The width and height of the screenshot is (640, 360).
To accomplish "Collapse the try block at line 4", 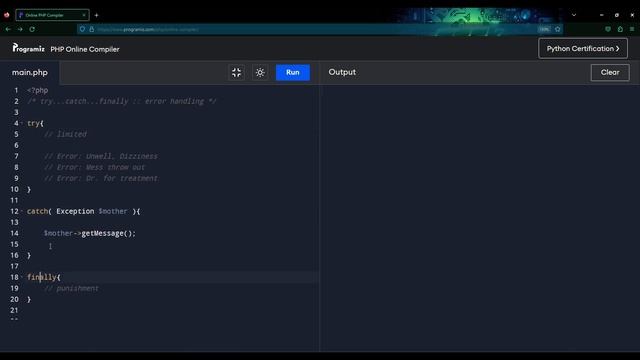I will point(22,123).
